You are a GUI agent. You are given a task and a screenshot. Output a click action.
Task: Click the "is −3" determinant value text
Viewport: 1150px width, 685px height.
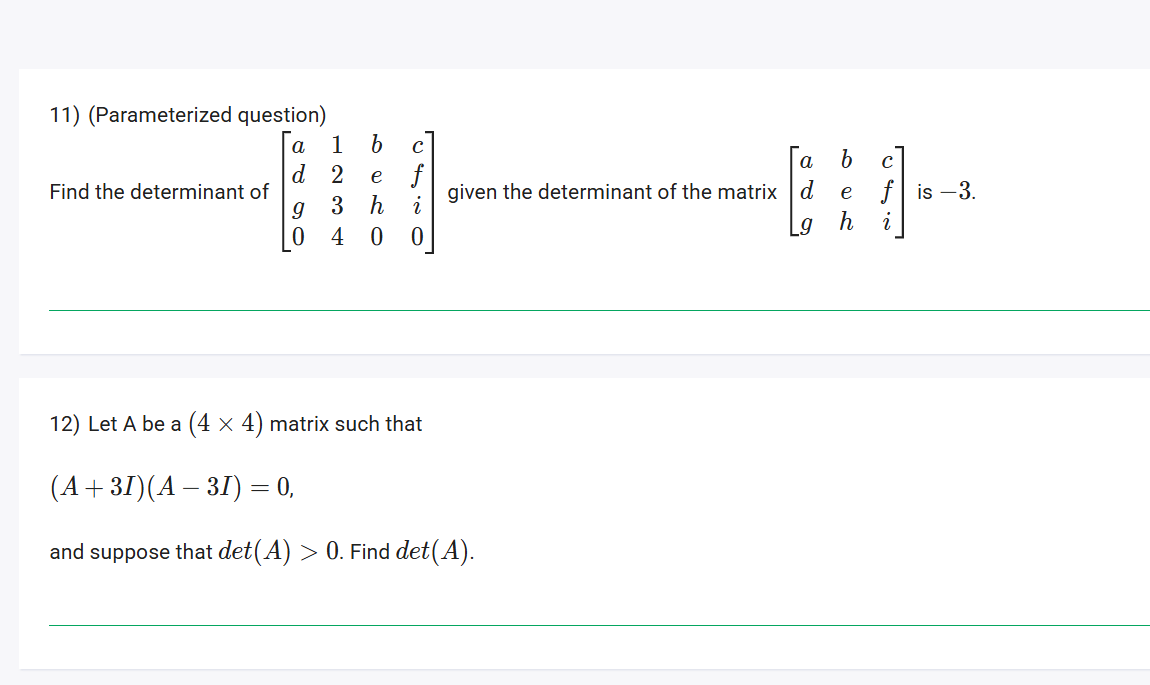point(945,192)
